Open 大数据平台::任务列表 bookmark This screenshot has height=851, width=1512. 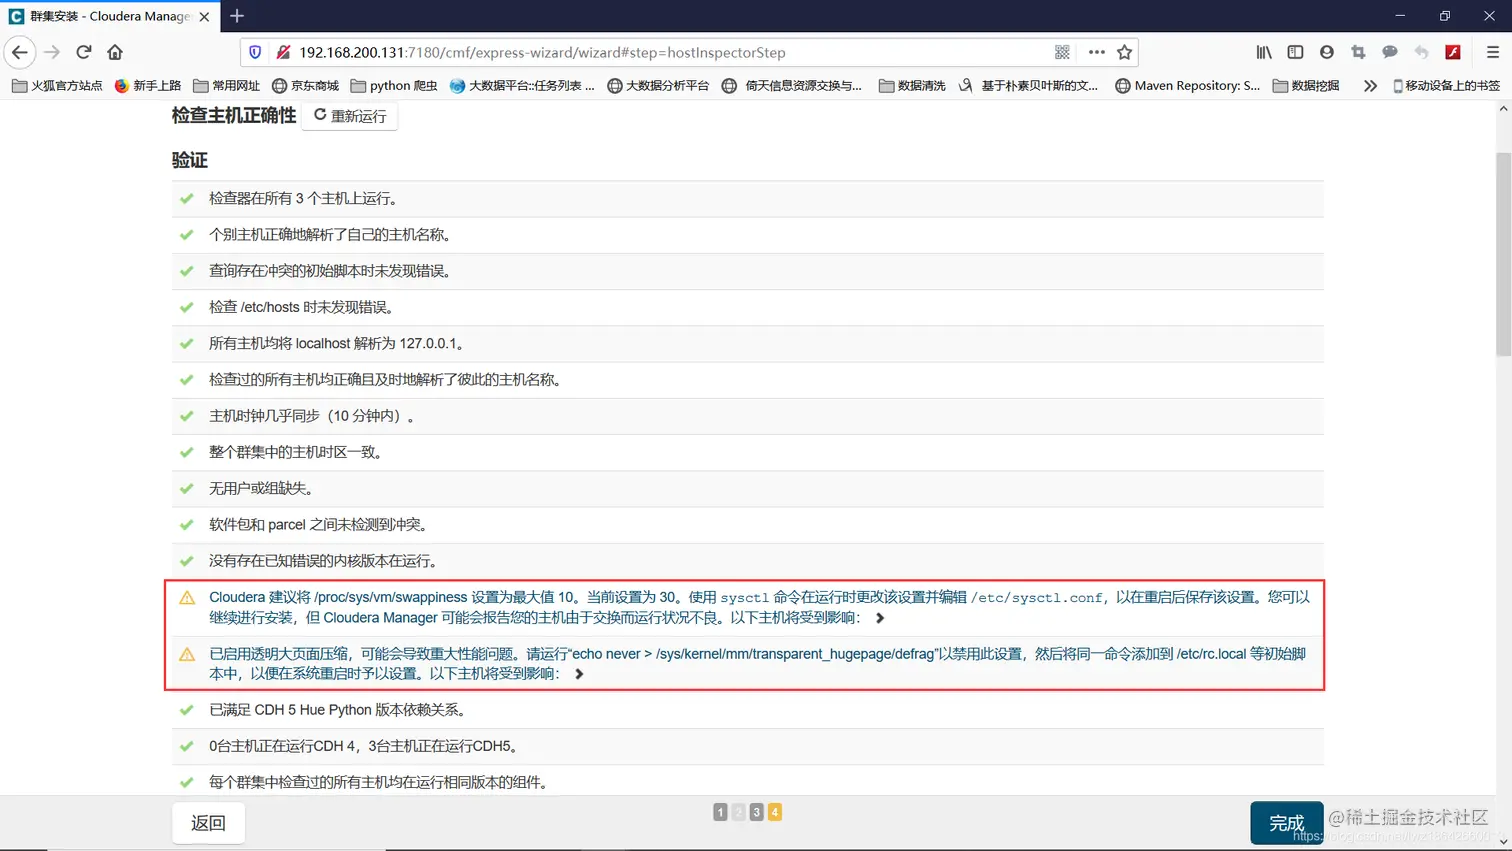[x=522, y=86]
